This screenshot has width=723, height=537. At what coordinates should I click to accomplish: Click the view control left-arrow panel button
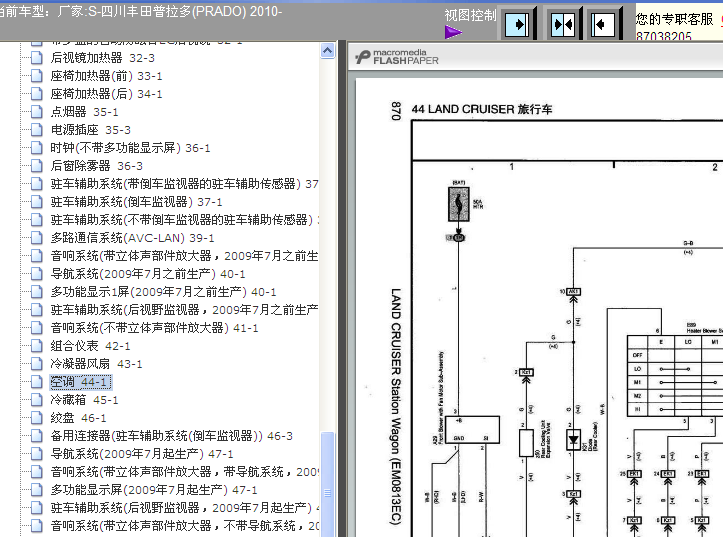pyautogui.click(x=603, y=24)
